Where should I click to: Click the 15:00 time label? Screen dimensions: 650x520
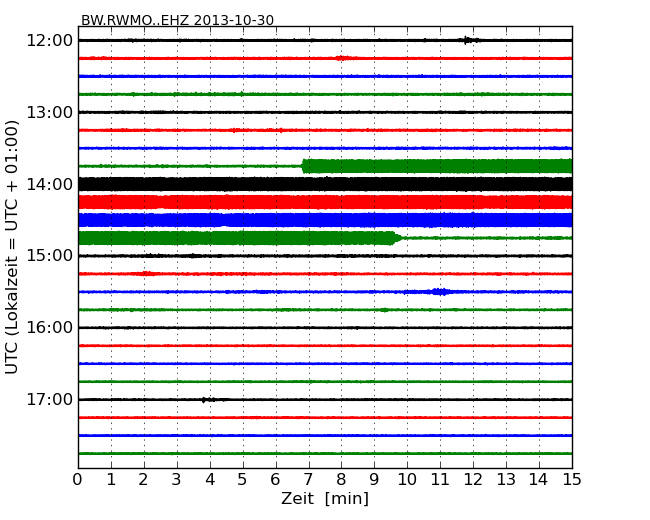49,255
